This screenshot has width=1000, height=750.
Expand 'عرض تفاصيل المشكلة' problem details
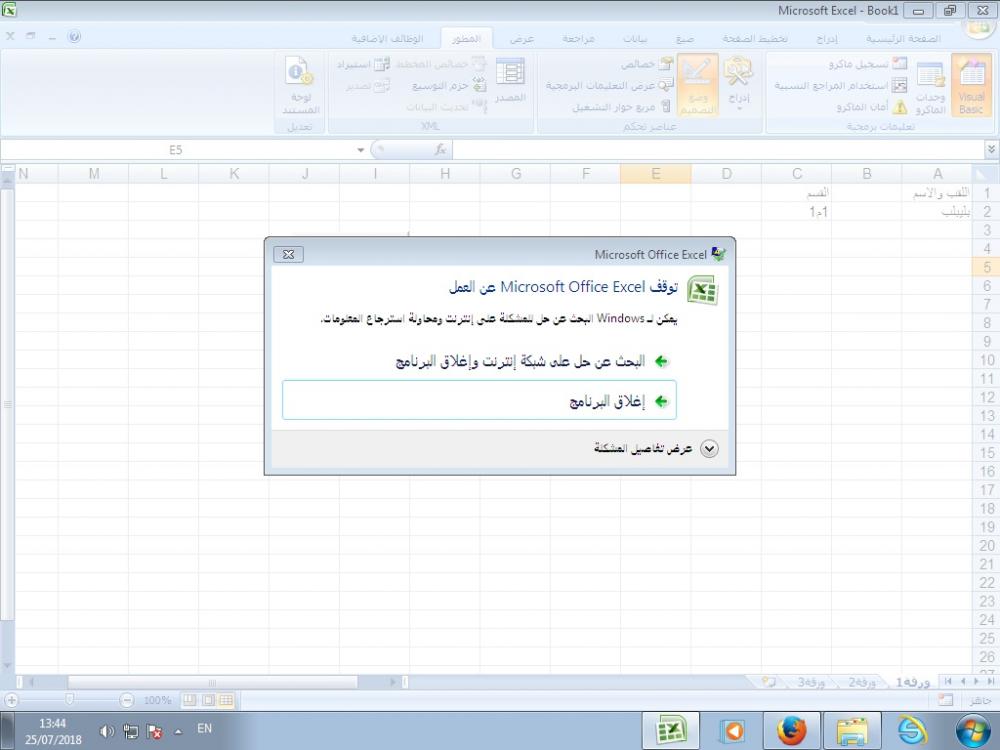[x=655, y=448]
